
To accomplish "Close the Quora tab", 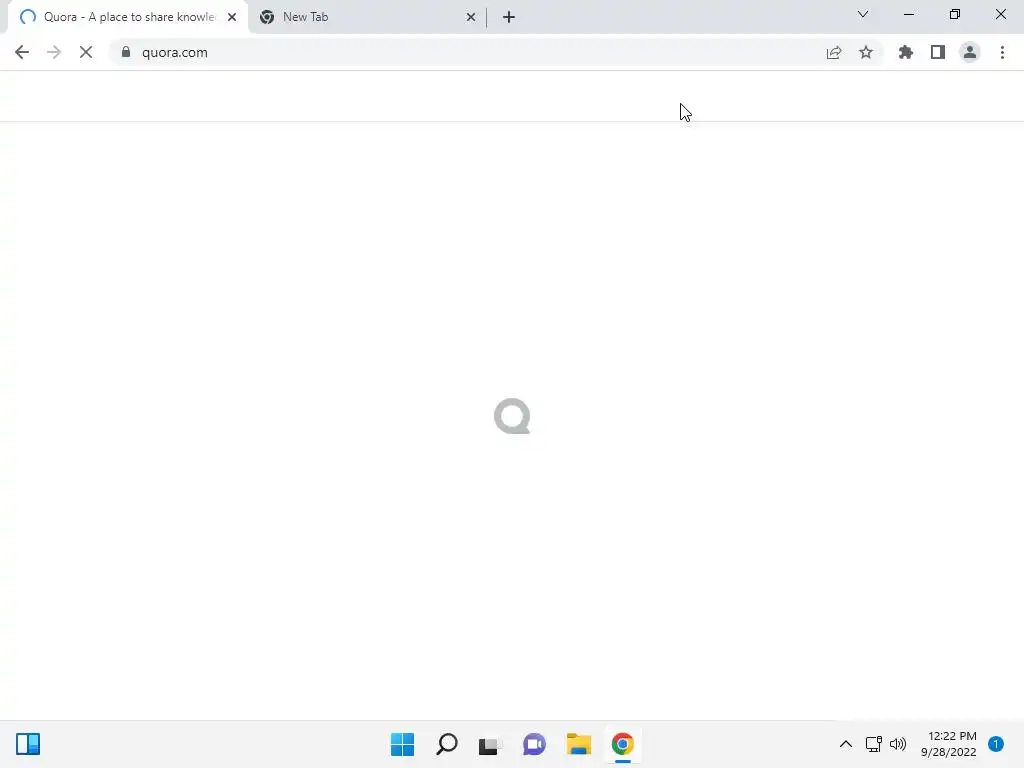I will 232,17.
